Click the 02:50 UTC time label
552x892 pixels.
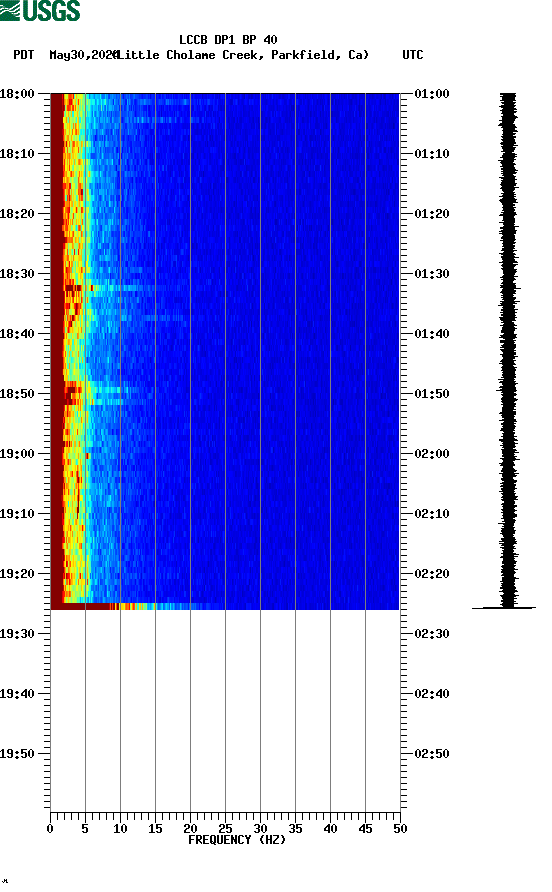click(432, 754)
